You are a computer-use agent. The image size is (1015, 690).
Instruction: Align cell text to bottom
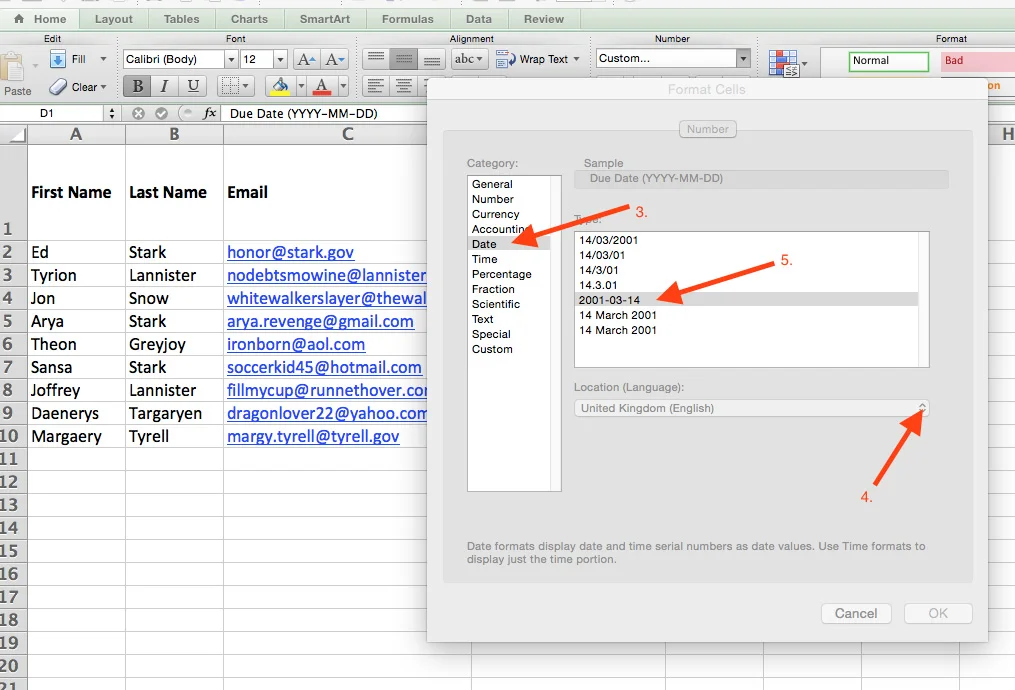[x=431, y=60]
